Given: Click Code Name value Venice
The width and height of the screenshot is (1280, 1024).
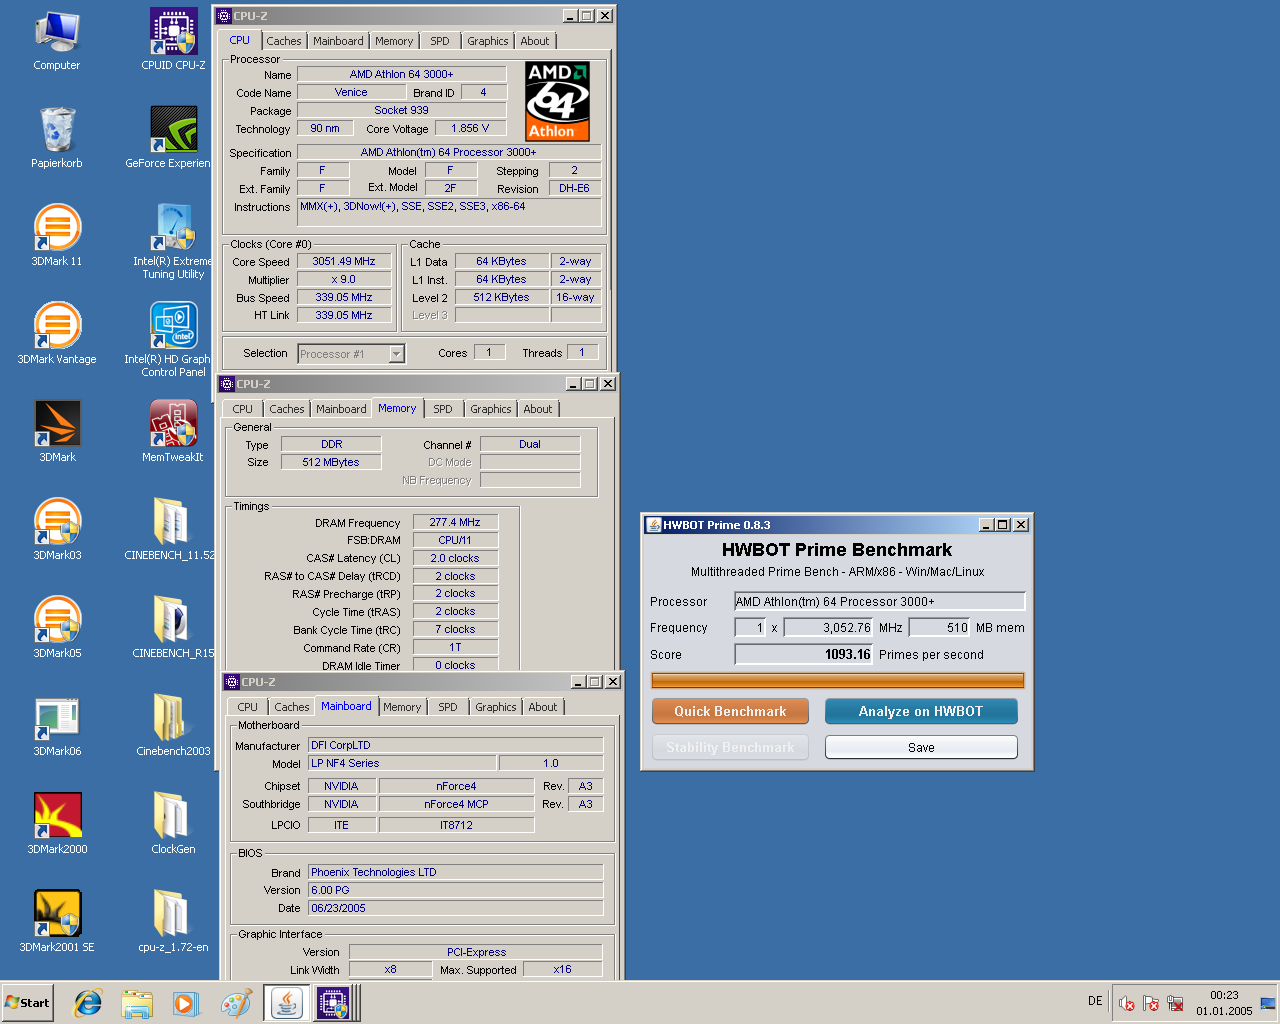Looking at the screenshot, I should click(351, 92).
